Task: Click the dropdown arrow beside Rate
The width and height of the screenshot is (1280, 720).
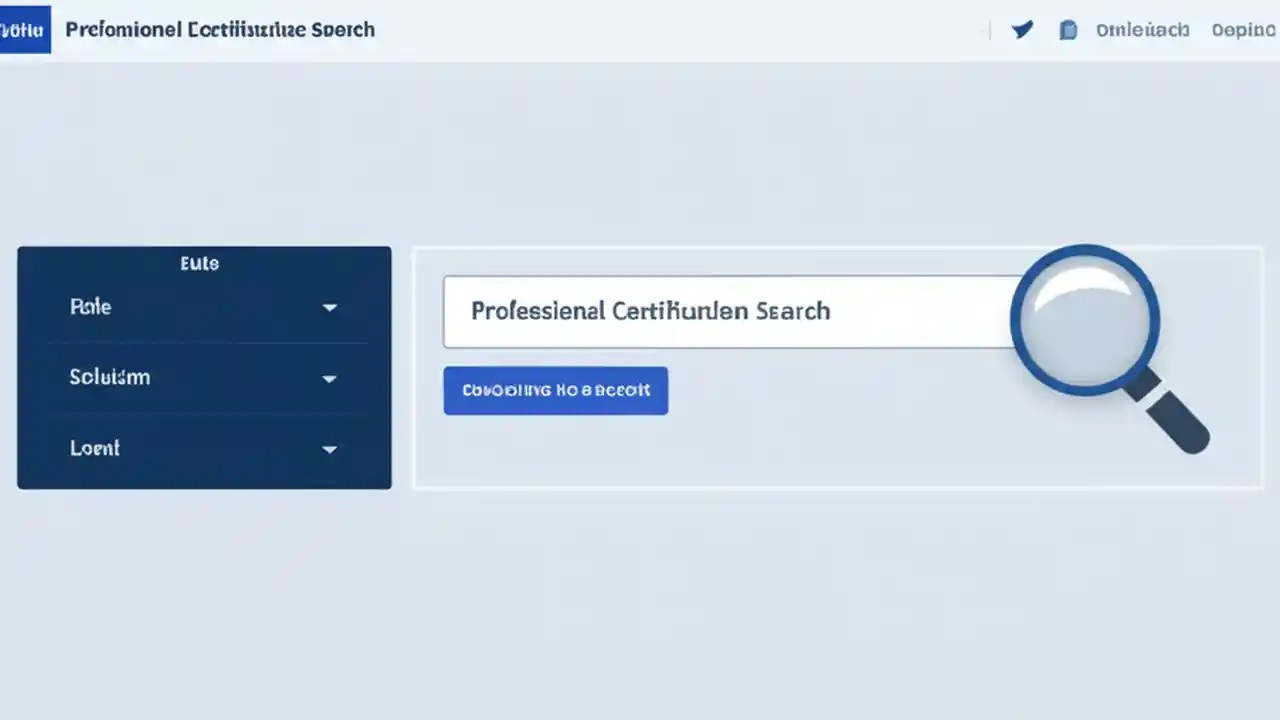Action: click(x=329, y=308)
